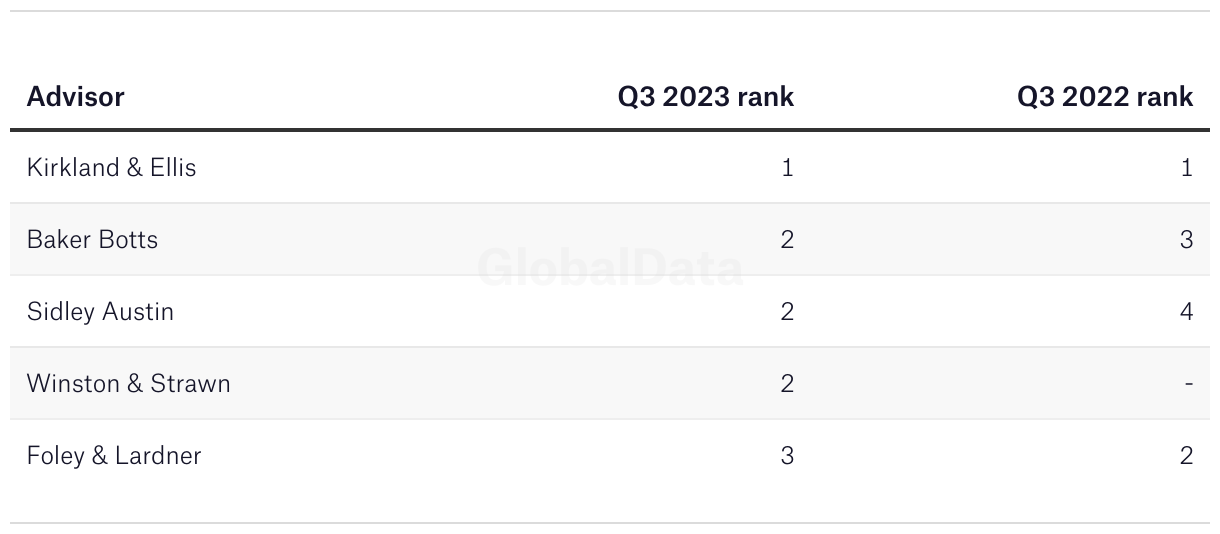Click the Q3 2023 rank column header
The width and height of the screenshot is (1220, 534).
(705, 97)
